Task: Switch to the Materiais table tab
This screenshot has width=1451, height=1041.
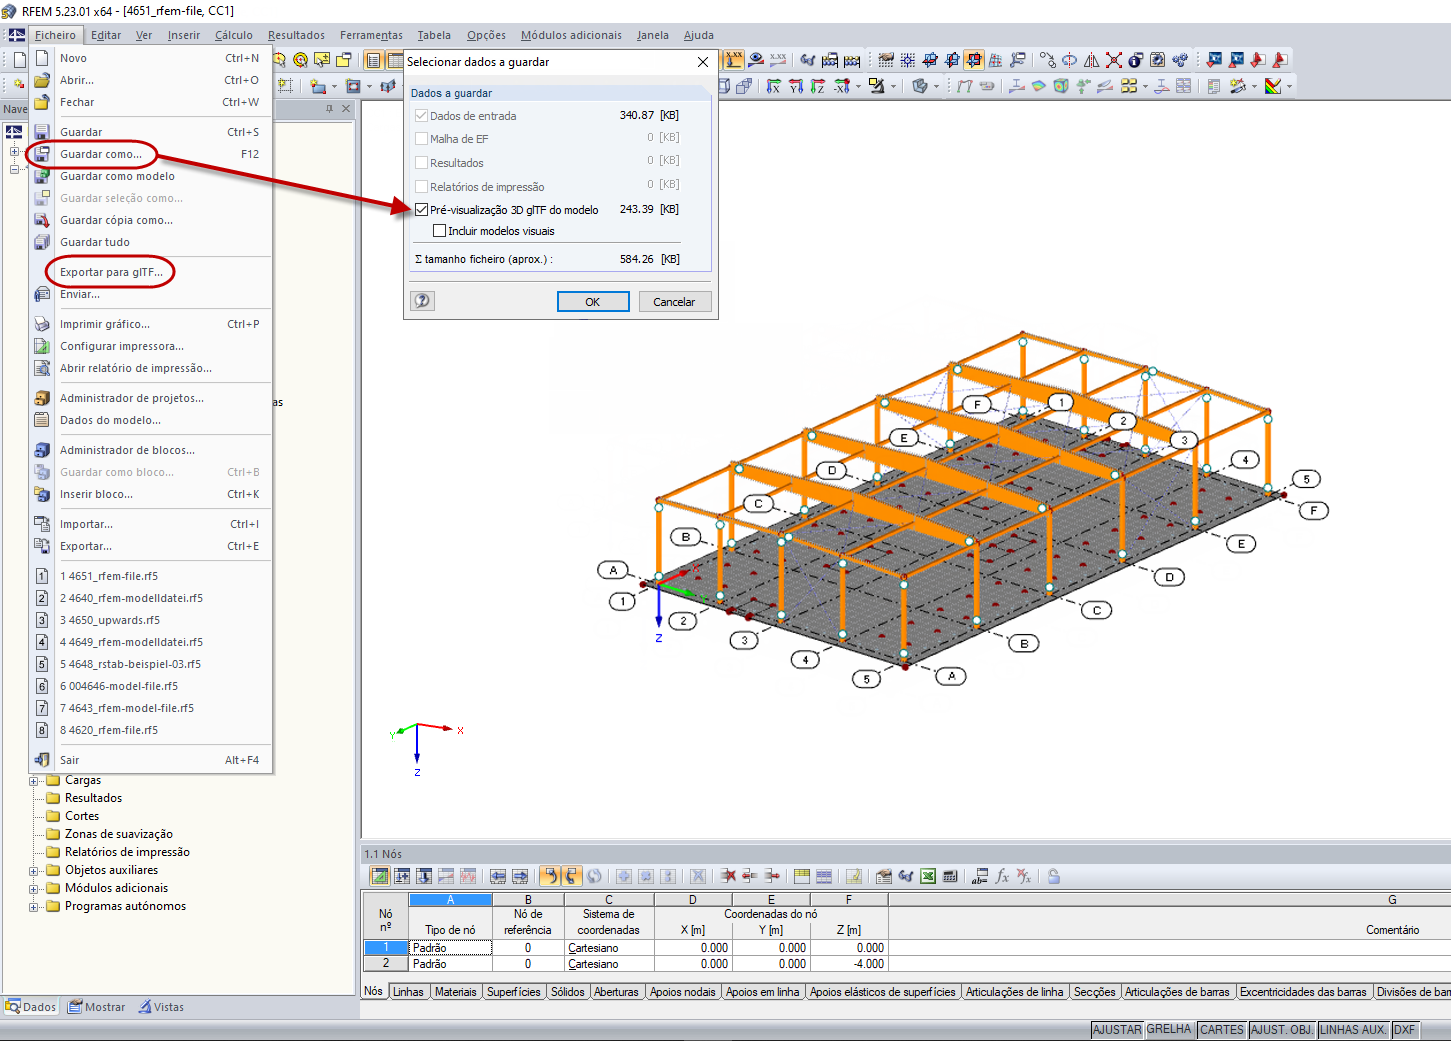Action: point(456,992)
